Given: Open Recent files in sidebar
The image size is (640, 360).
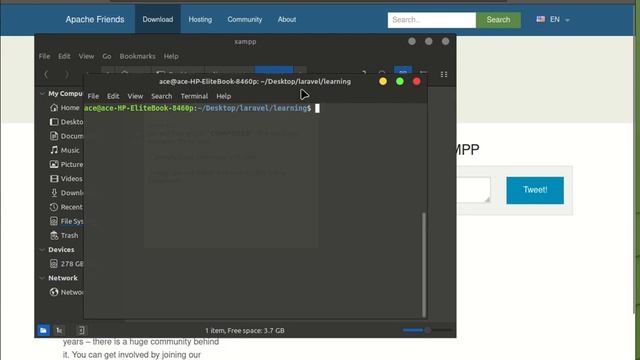Looking at the screenshot, I should coord(66,207).
